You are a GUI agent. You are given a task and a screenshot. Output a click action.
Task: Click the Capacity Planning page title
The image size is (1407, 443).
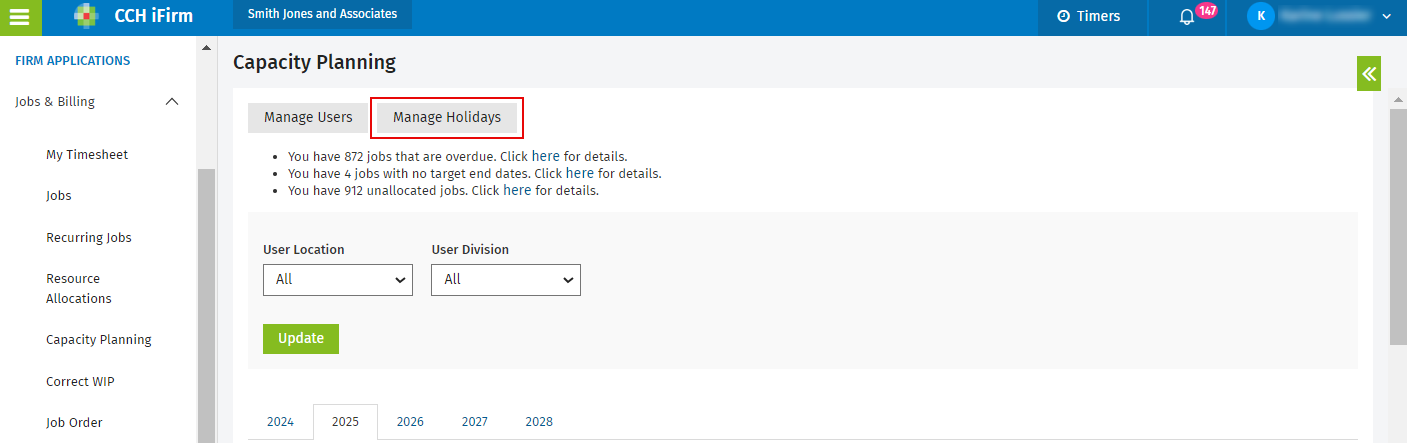[x=314, y=62]
